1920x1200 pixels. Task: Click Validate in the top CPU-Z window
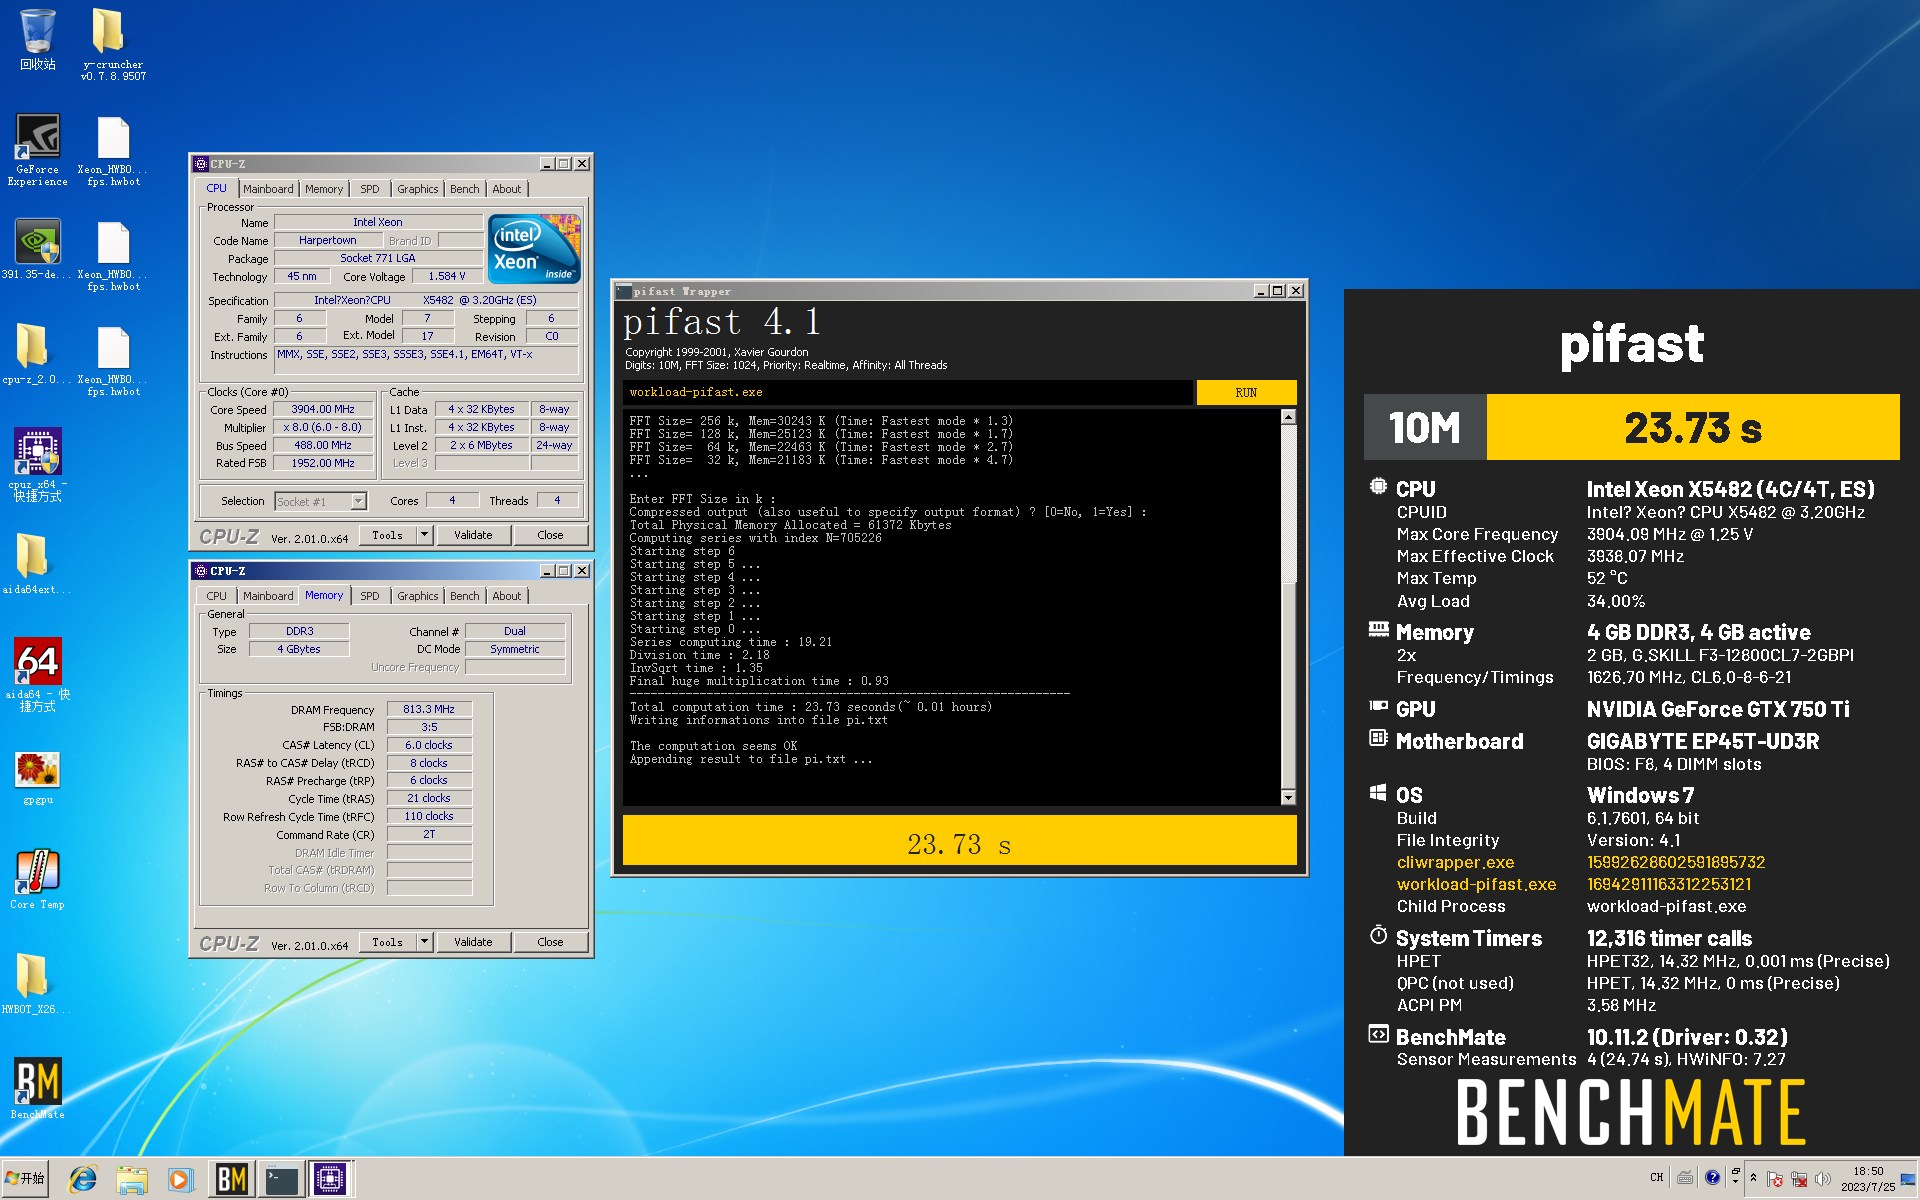(x=473, y=535)
